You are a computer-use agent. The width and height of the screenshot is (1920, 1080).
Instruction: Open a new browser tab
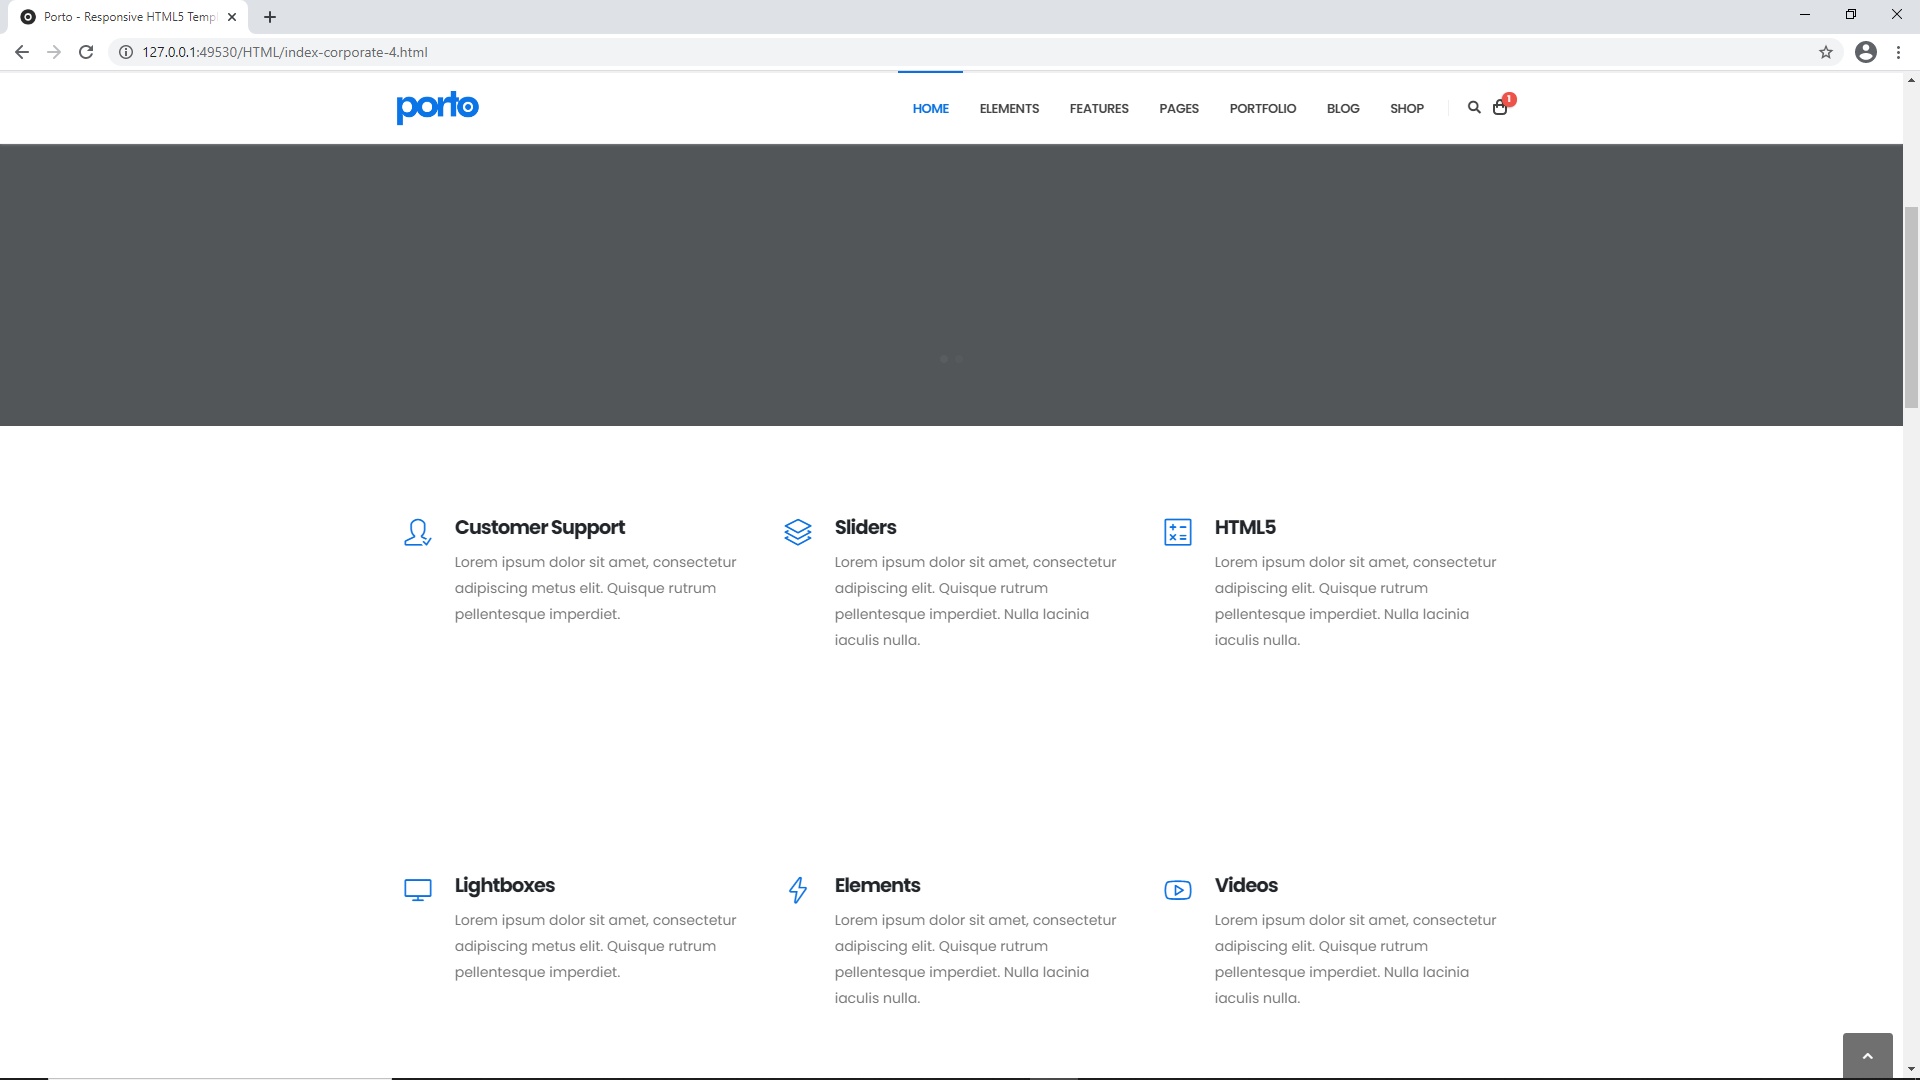click(270, 17)
